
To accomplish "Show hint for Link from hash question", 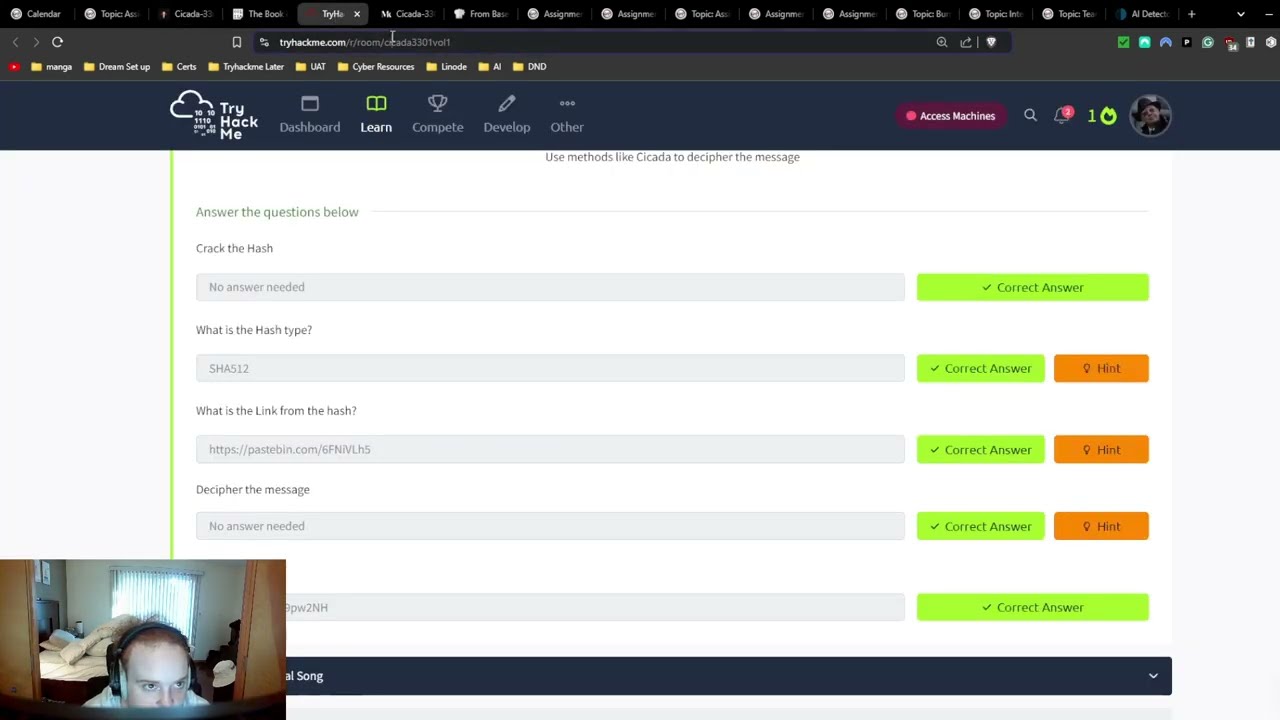I will coord(1101,449).
